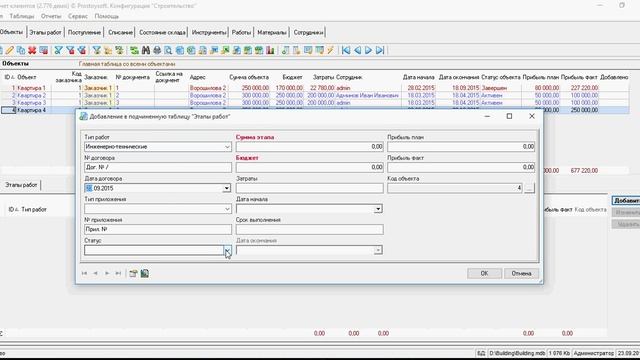This screenshot has height=360, width=640.
Task: Click the previous-record arrow in dialog footer
Action: coord(96,273)
